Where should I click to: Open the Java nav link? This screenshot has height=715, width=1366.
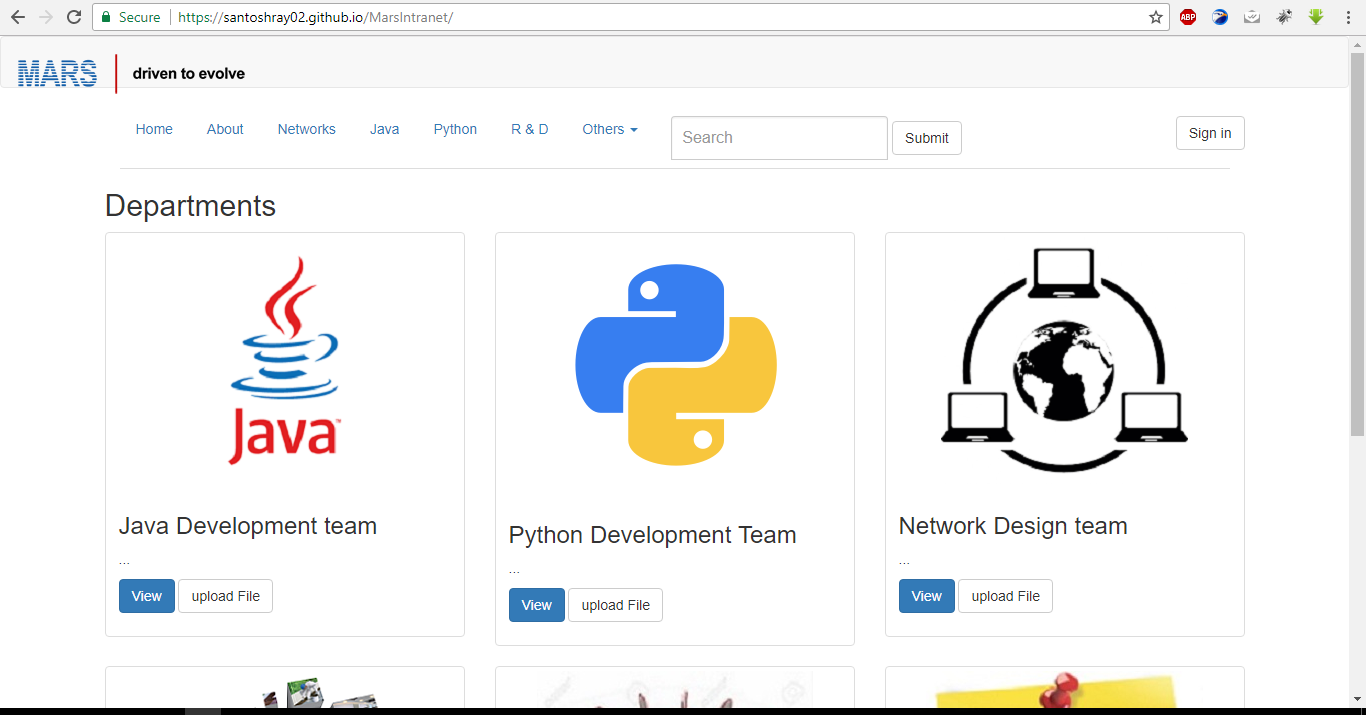[x=384, y=129]
